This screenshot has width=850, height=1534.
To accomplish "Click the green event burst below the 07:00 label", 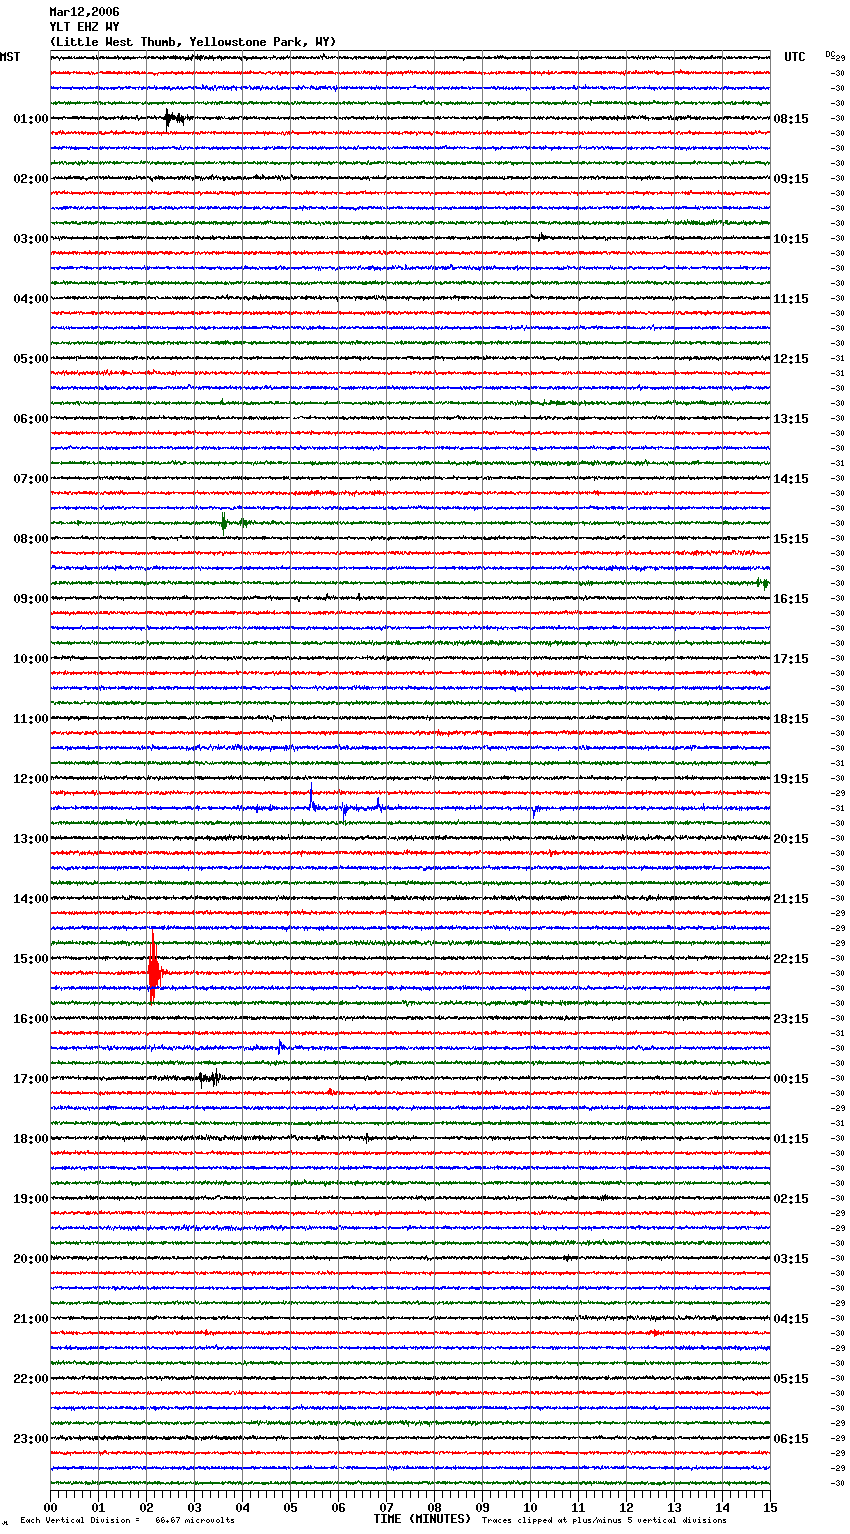I will click(225, 522).
